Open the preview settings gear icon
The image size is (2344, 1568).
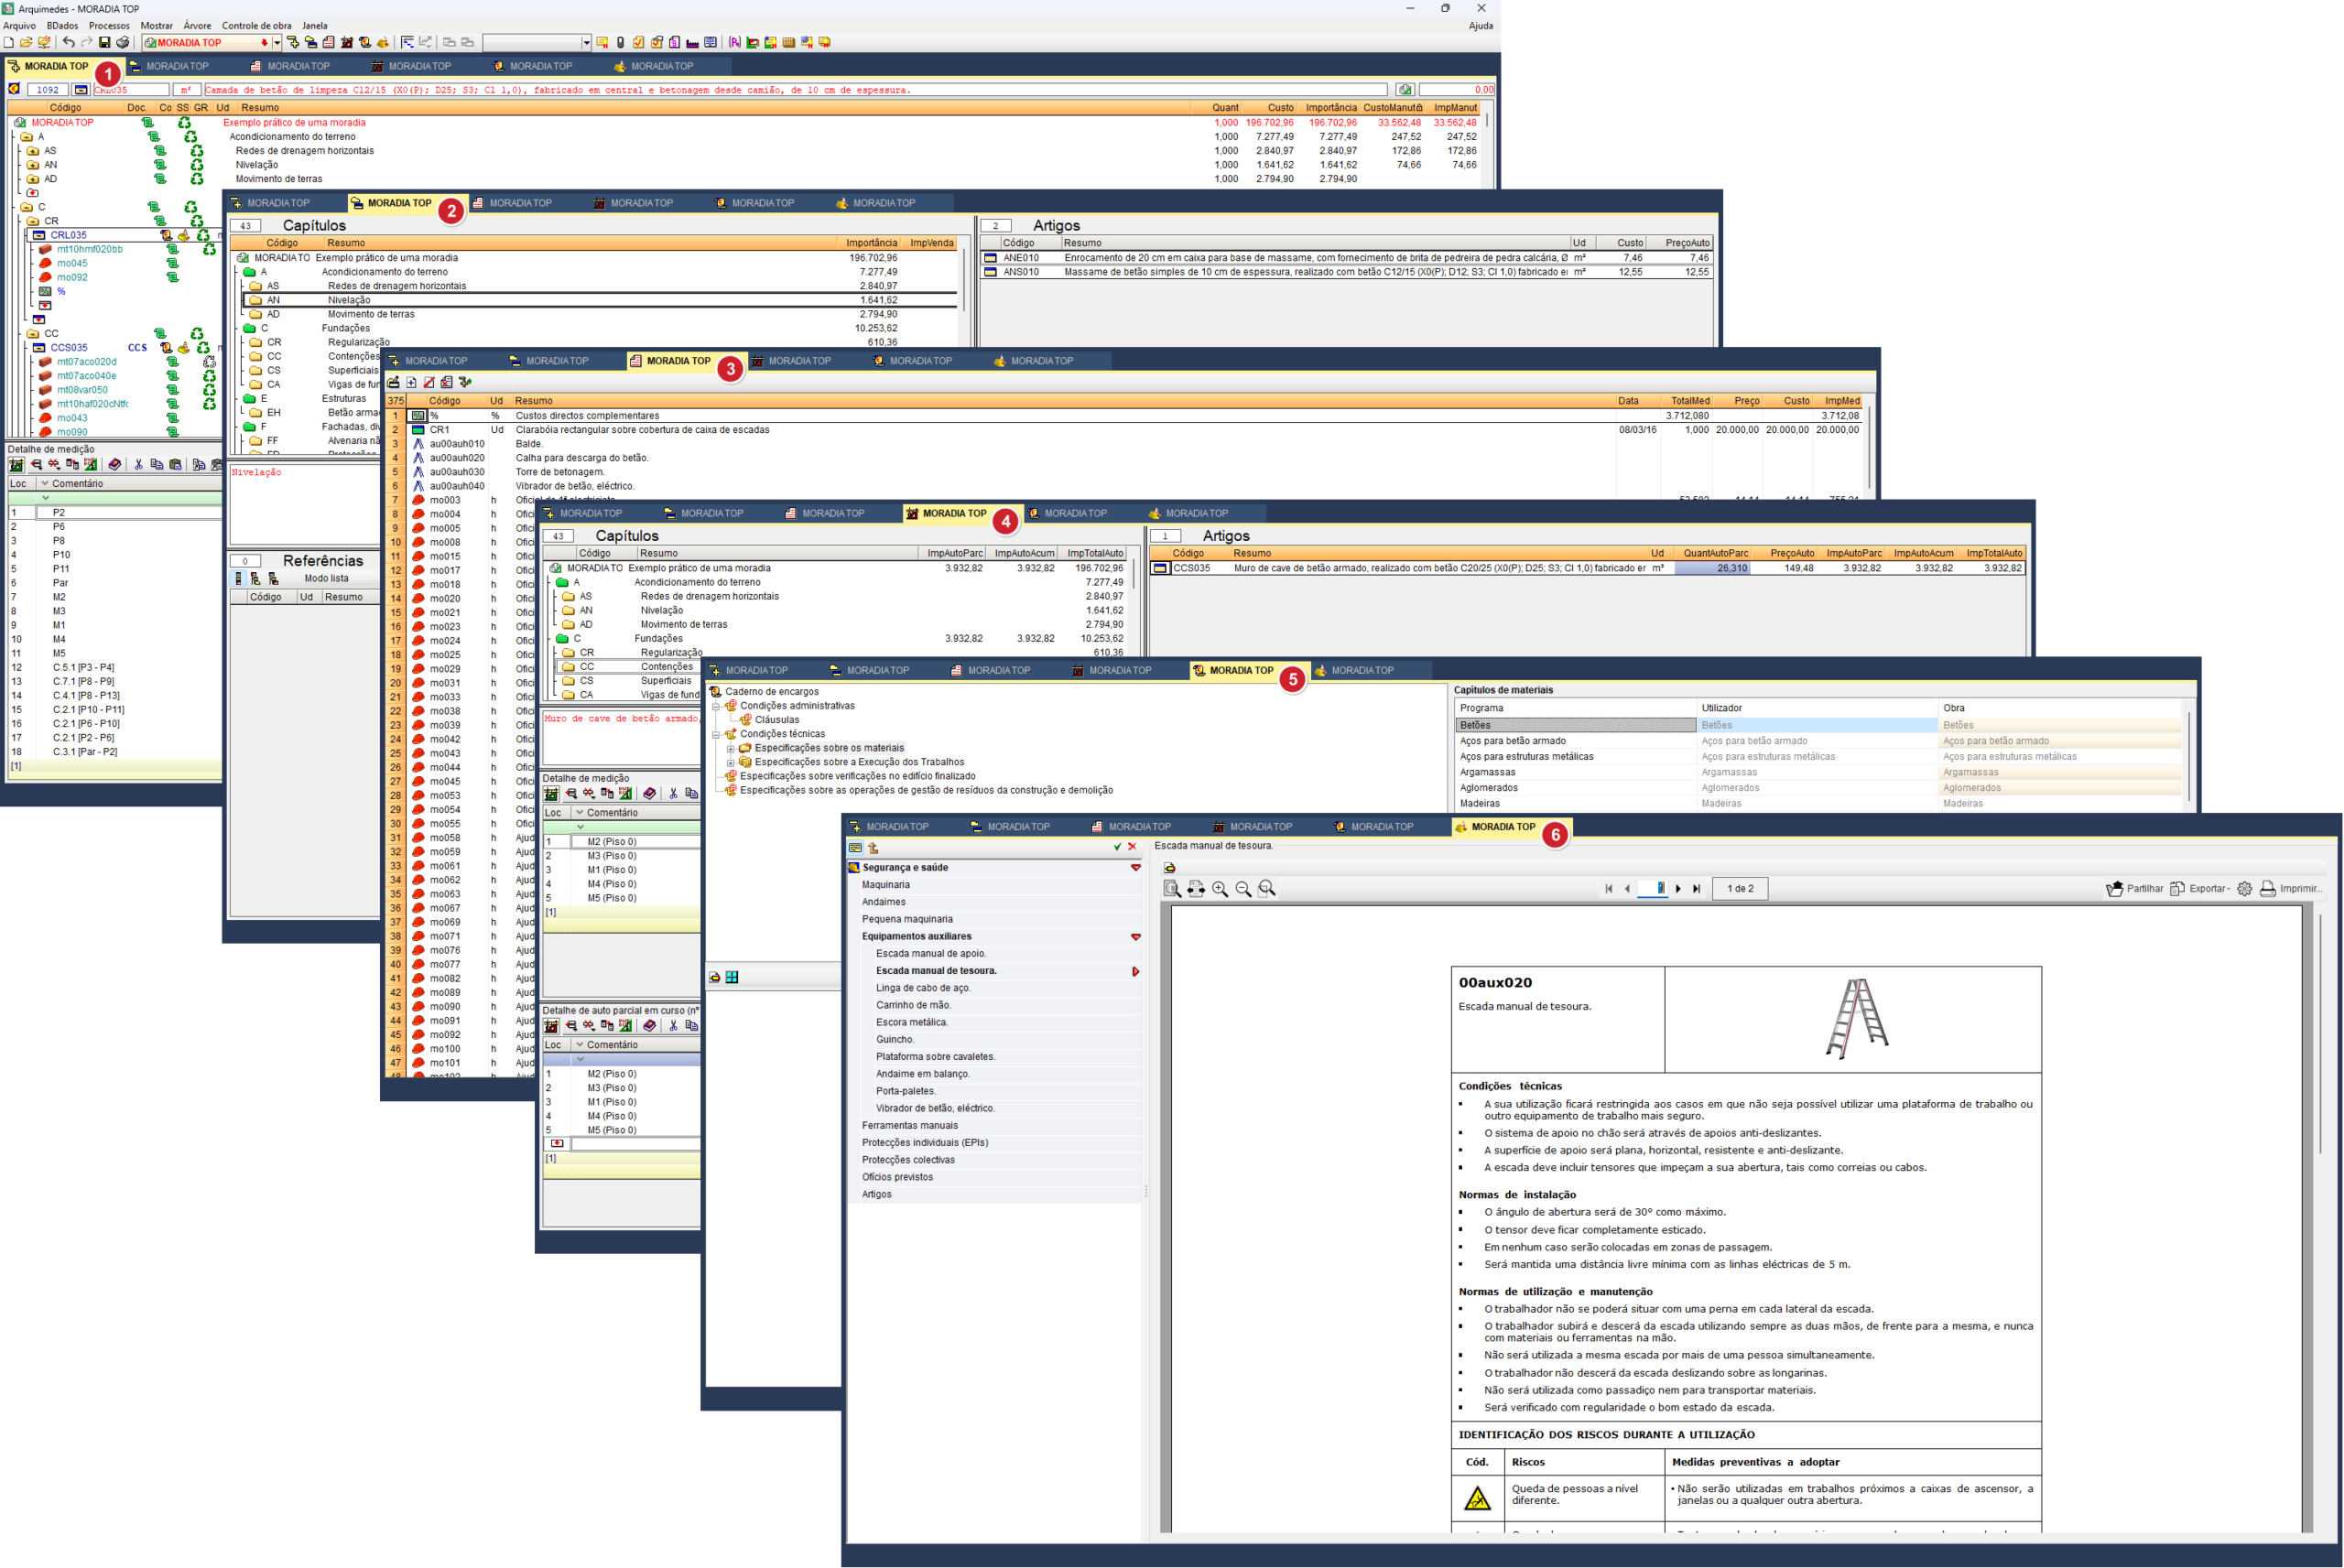pyautogui.click(x=2244, y=889)
